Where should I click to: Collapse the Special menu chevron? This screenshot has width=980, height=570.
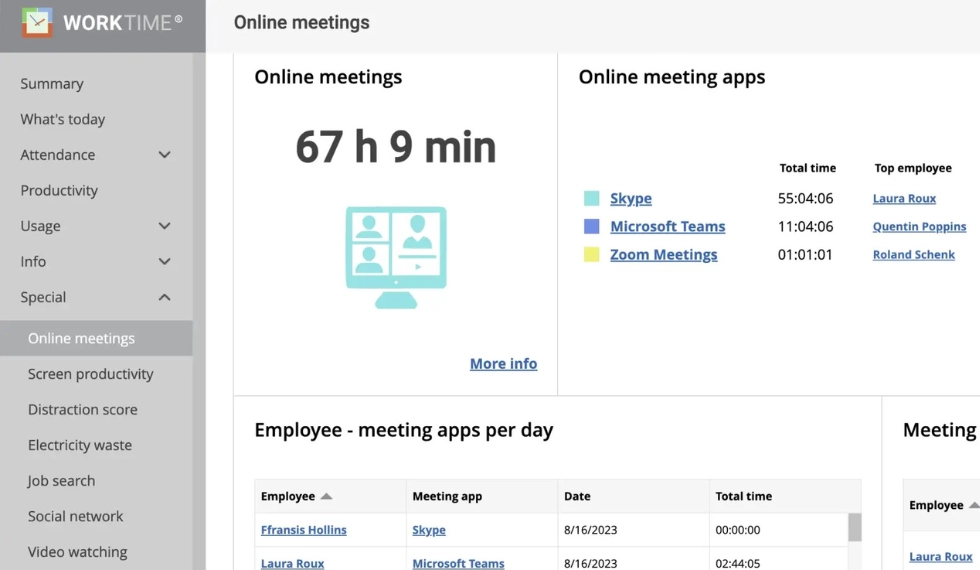click(164, 297)
